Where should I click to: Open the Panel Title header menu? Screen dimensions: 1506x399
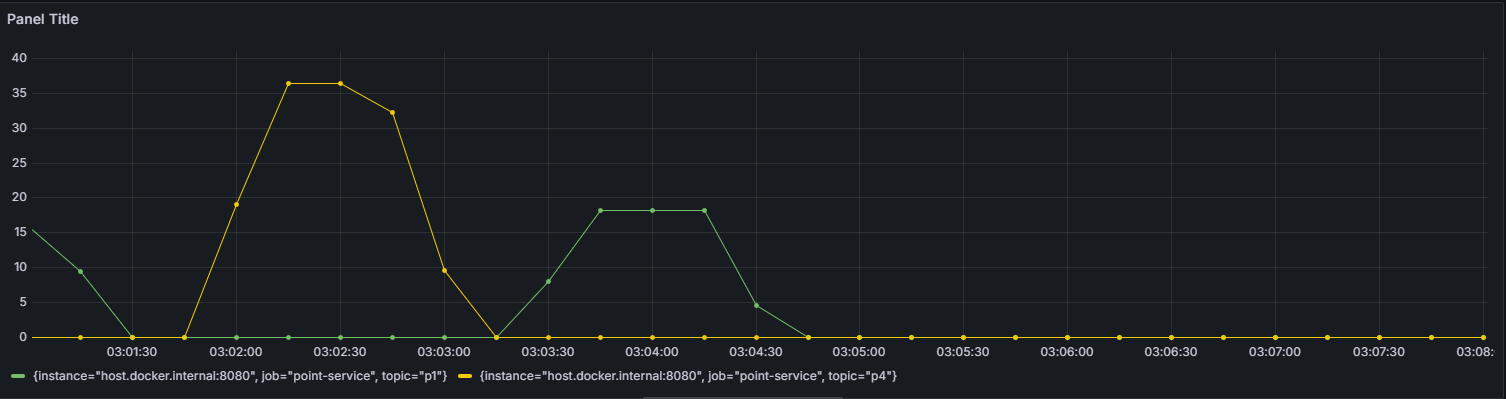43,19
